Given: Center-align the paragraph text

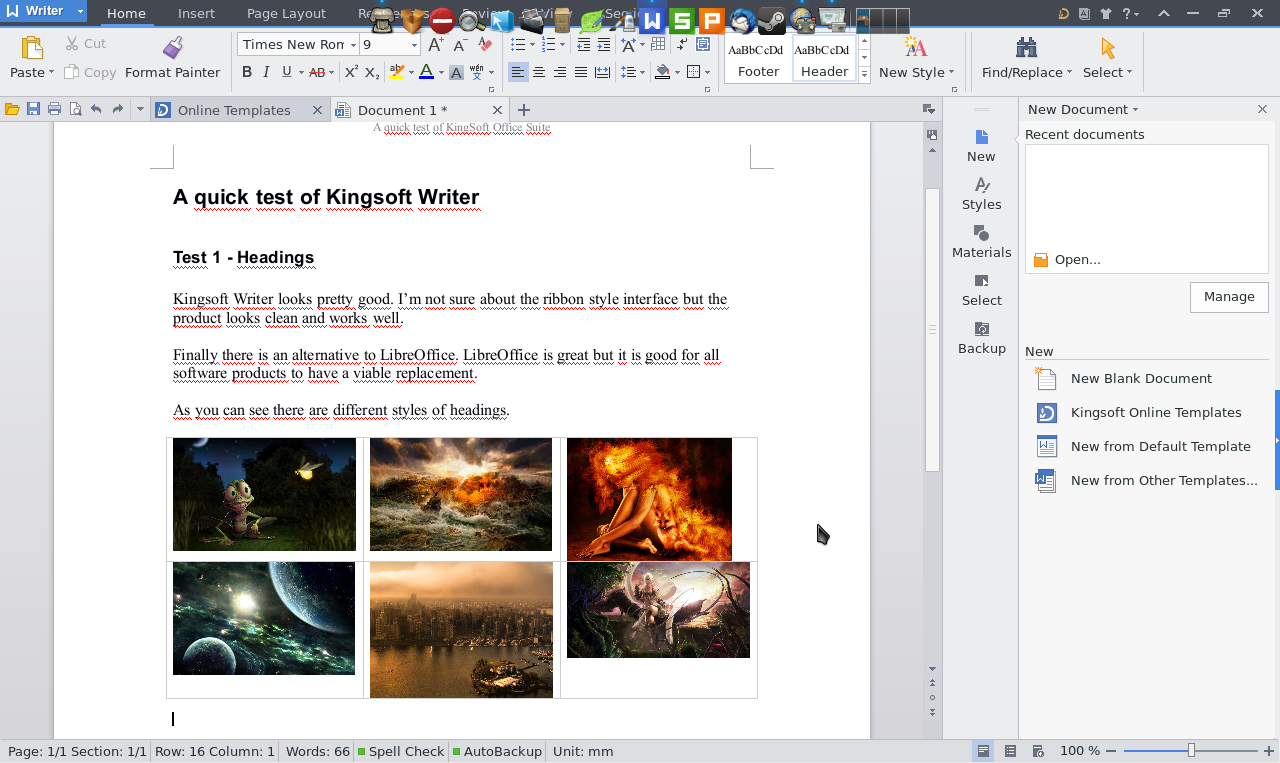Looking at the screenshot, I should [x=539, y=72].
